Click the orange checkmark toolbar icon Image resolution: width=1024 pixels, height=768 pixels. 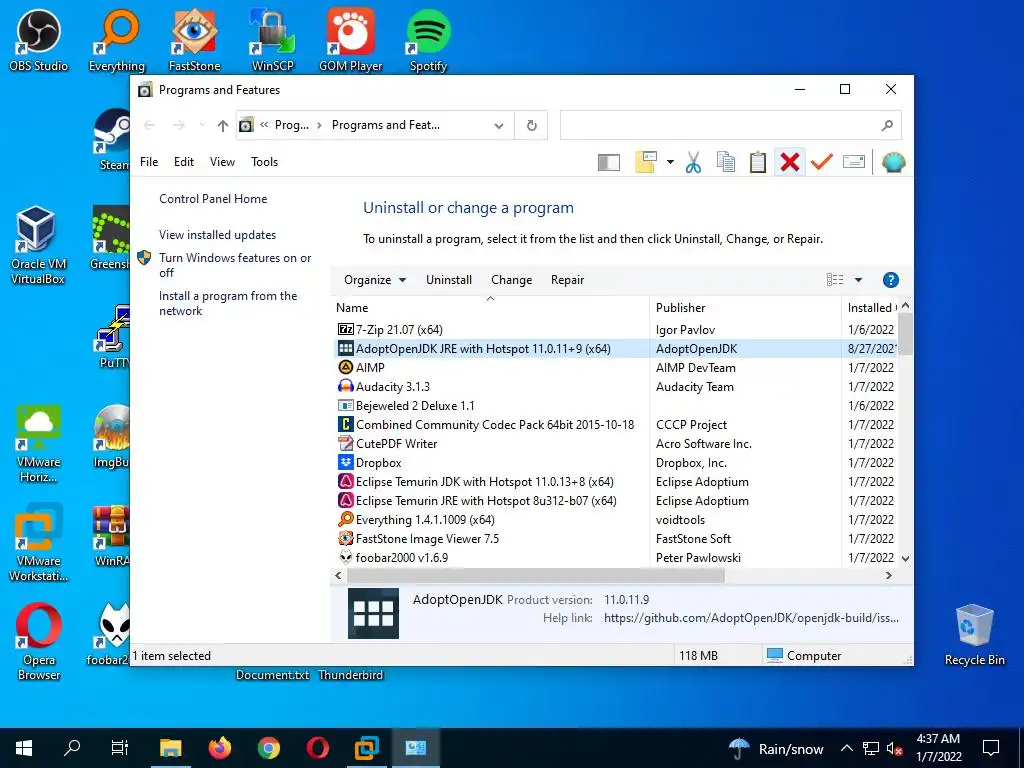click(x=822, y=162)
